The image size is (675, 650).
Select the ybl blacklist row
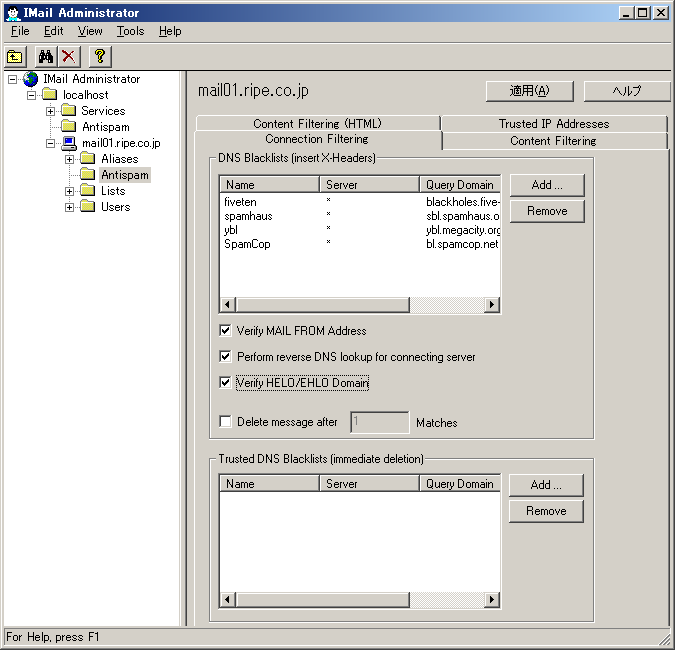(360, 230)
